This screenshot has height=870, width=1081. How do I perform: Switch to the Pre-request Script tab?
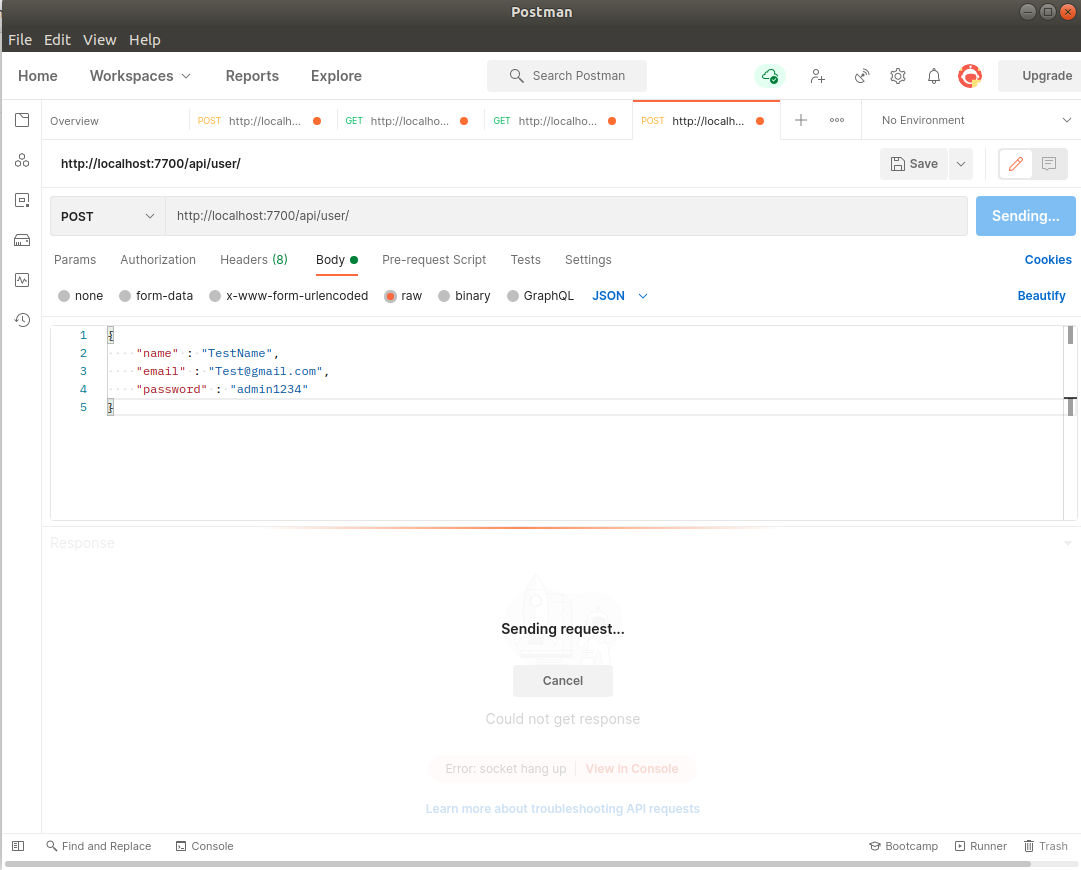[x=434, y=260]
